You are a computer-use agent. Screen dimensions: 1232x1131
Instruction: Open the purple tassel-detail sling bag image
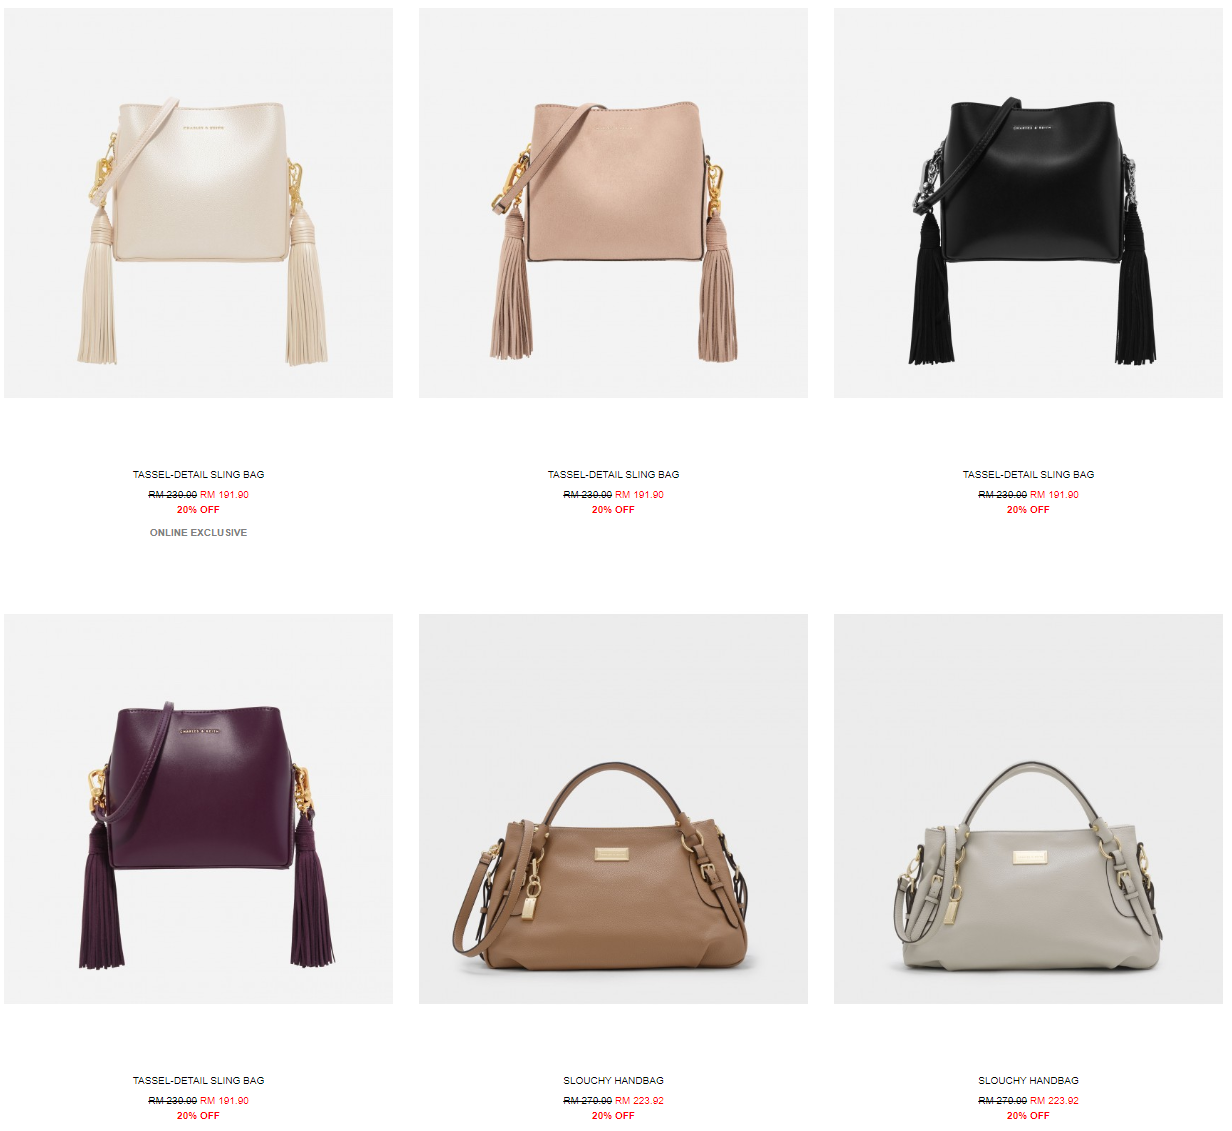tap(198, 809)
